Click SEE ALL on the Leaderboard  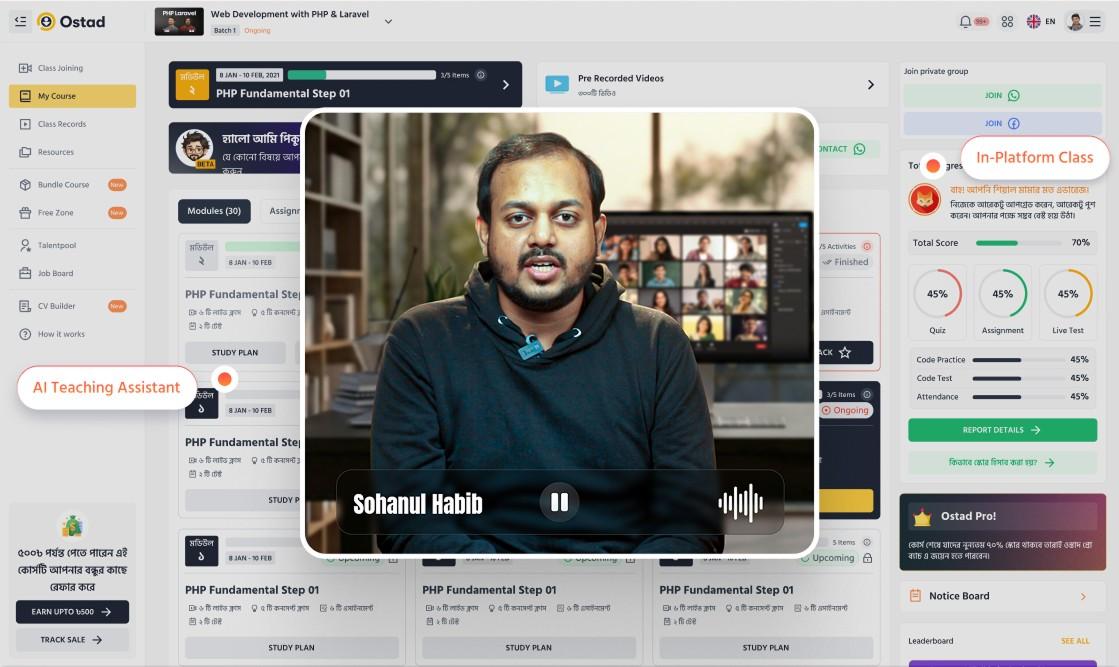click(x=1075, y=641)
